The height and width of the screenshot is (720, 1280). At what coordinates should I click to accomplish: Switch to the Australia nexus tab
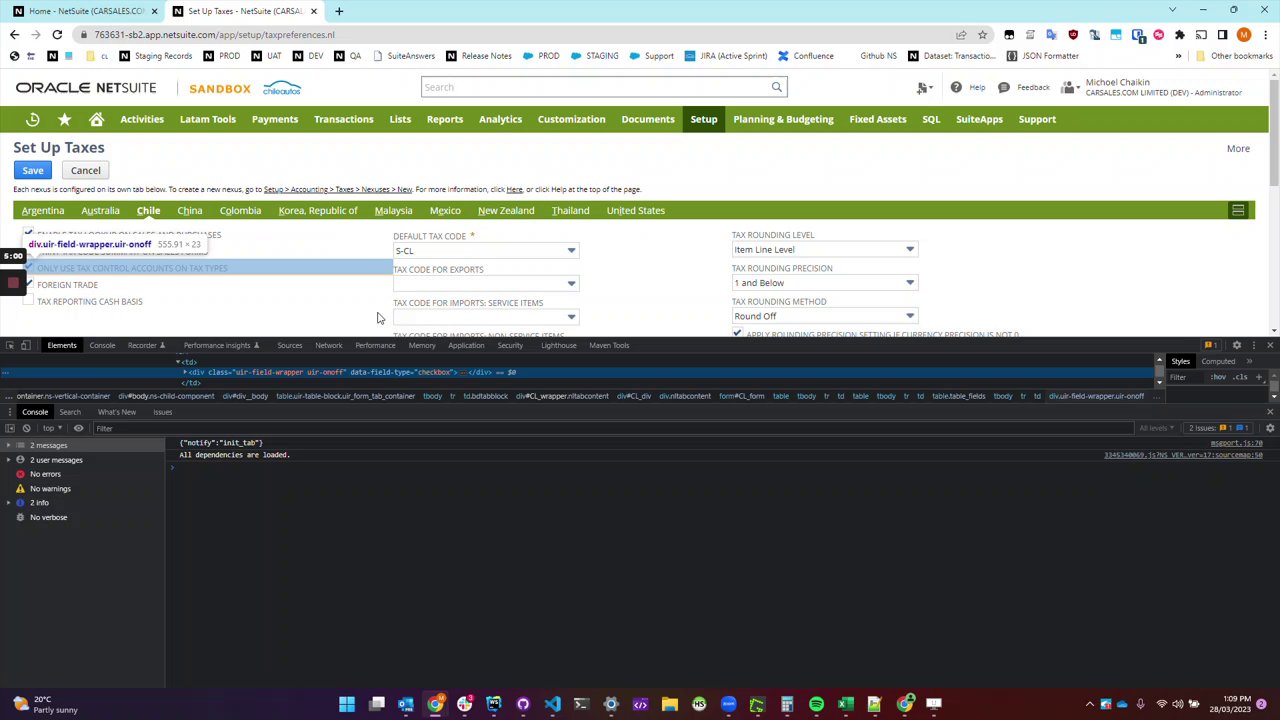click(100, 210)
